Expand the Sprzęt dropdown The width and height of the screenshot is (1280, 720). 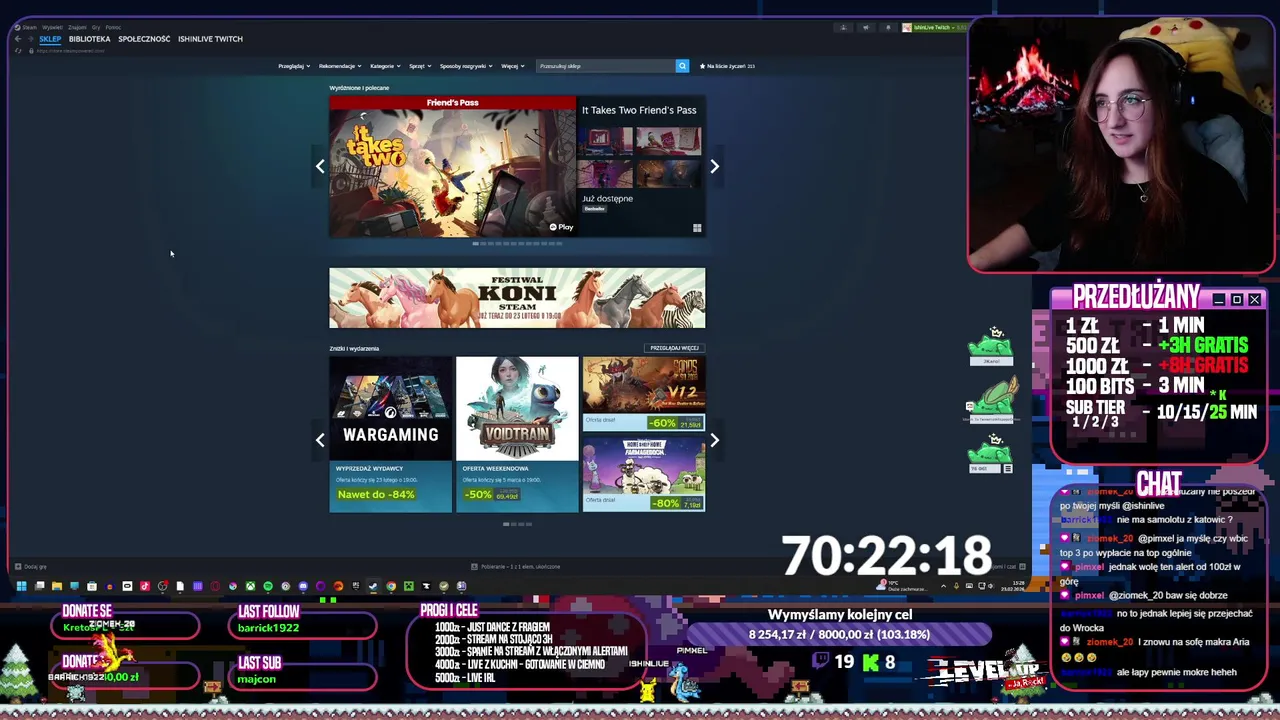420,66
